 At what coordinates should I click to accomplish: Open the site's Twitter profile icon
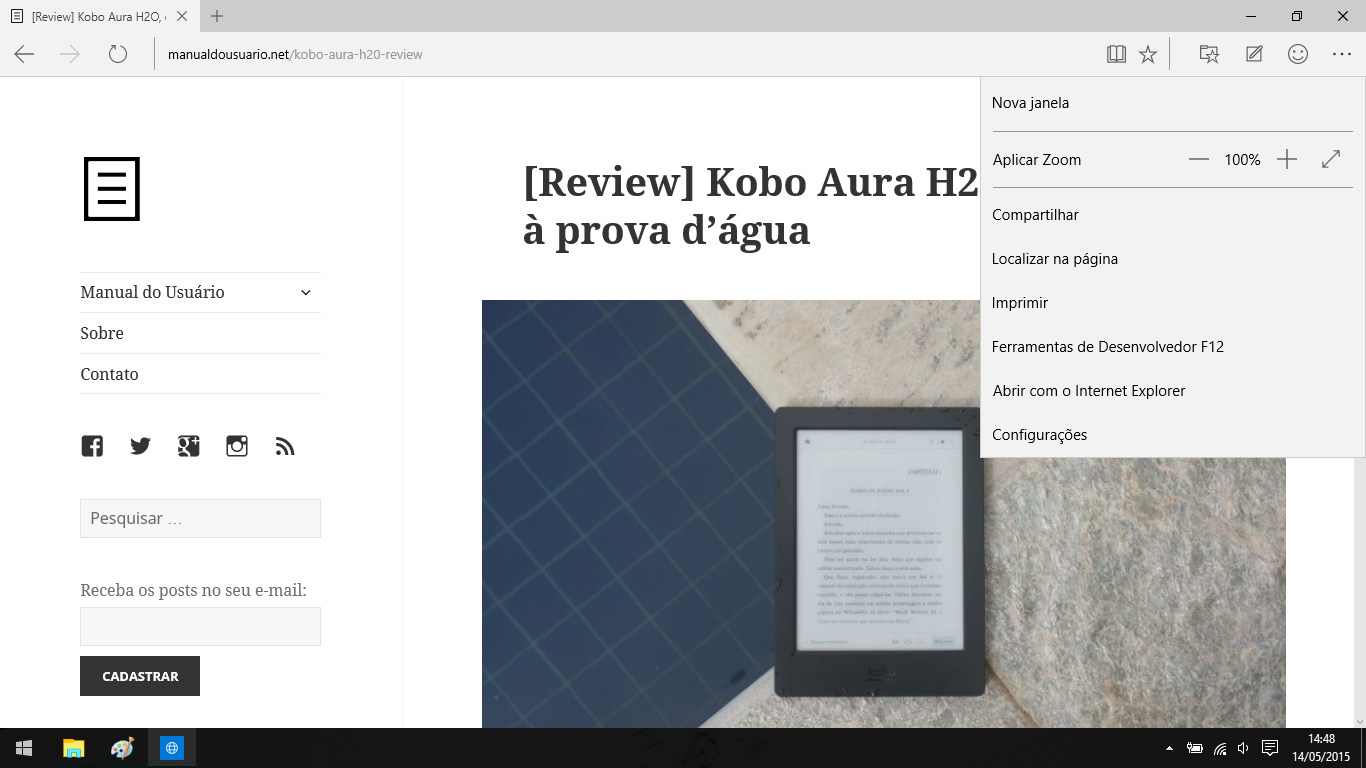pos(140,446)
